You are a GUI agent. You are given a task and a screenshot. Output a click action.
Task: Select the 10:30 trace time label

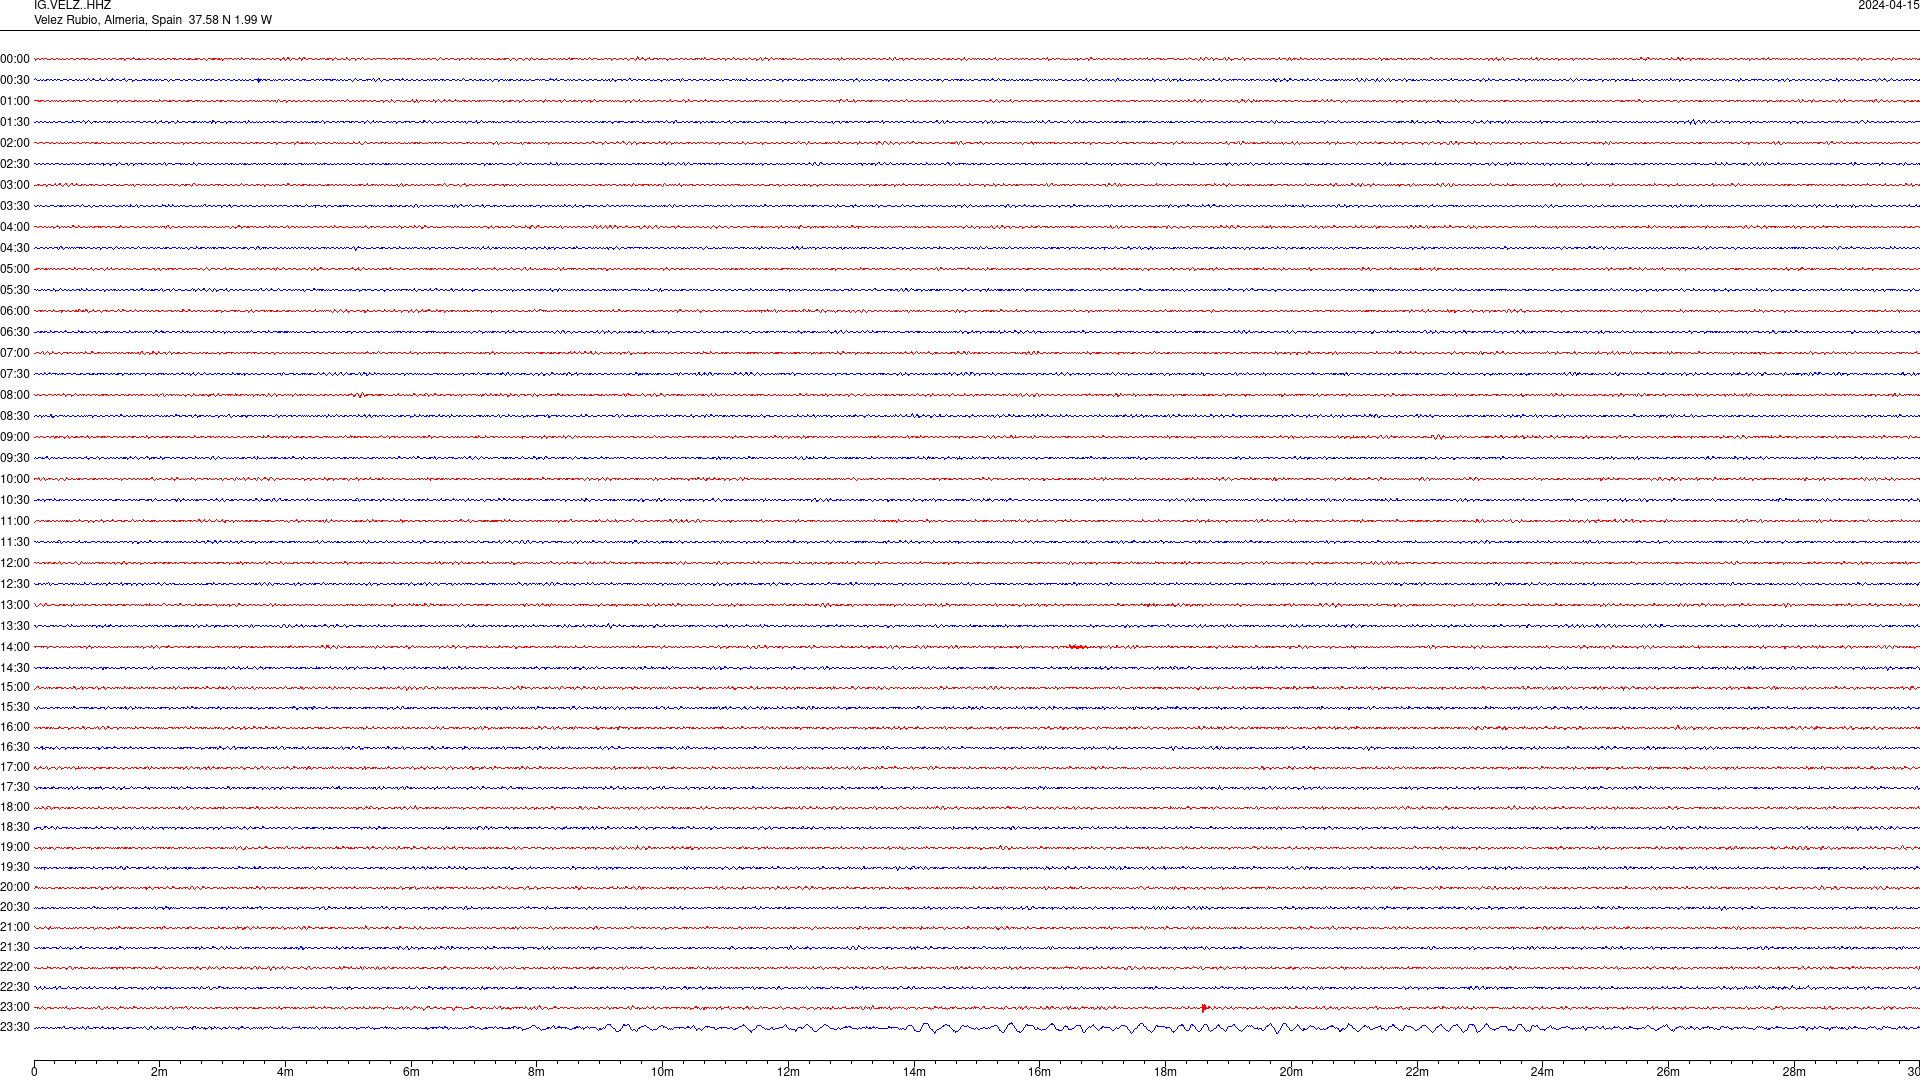pos(15,500)
